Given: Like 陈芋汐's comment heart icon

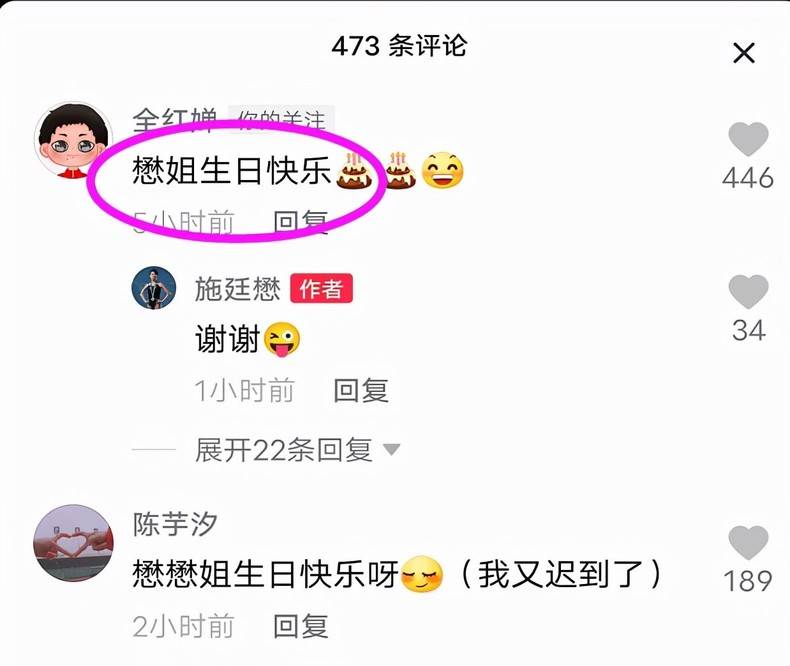Looking at the screenshot, I should coord(748,543).
